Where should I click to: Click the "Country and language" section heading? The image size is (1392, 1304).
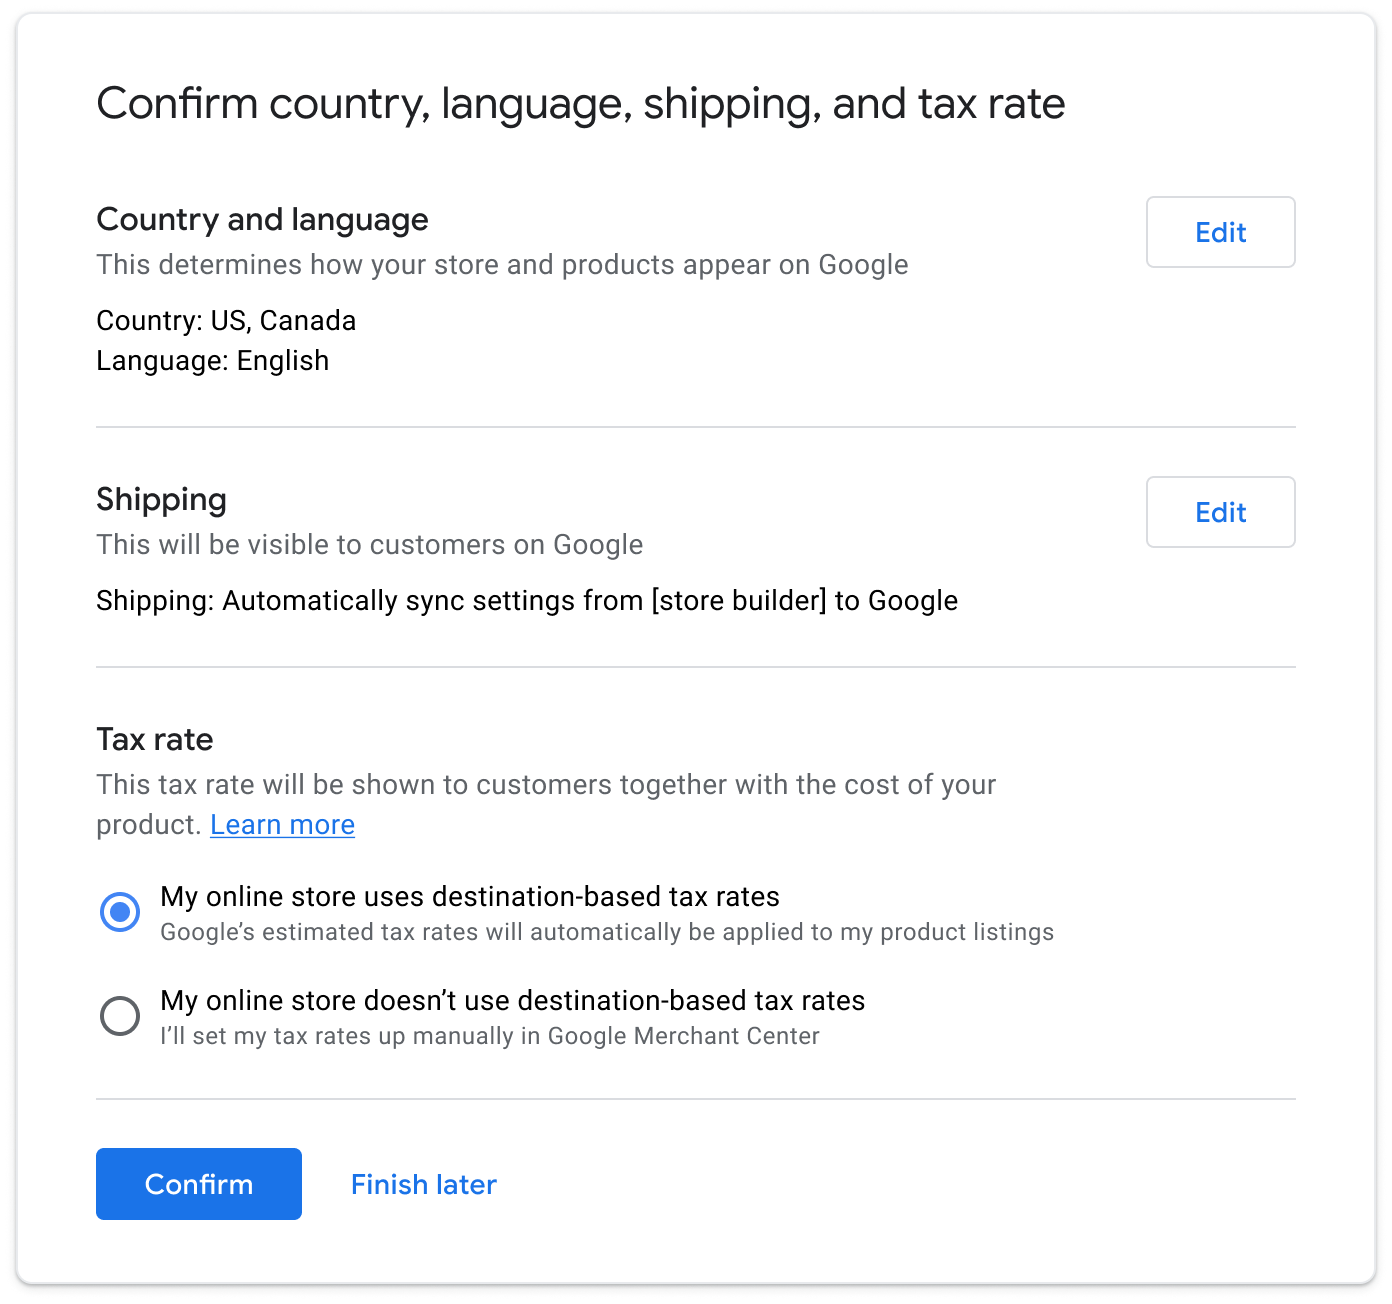[x=262, y=220]
